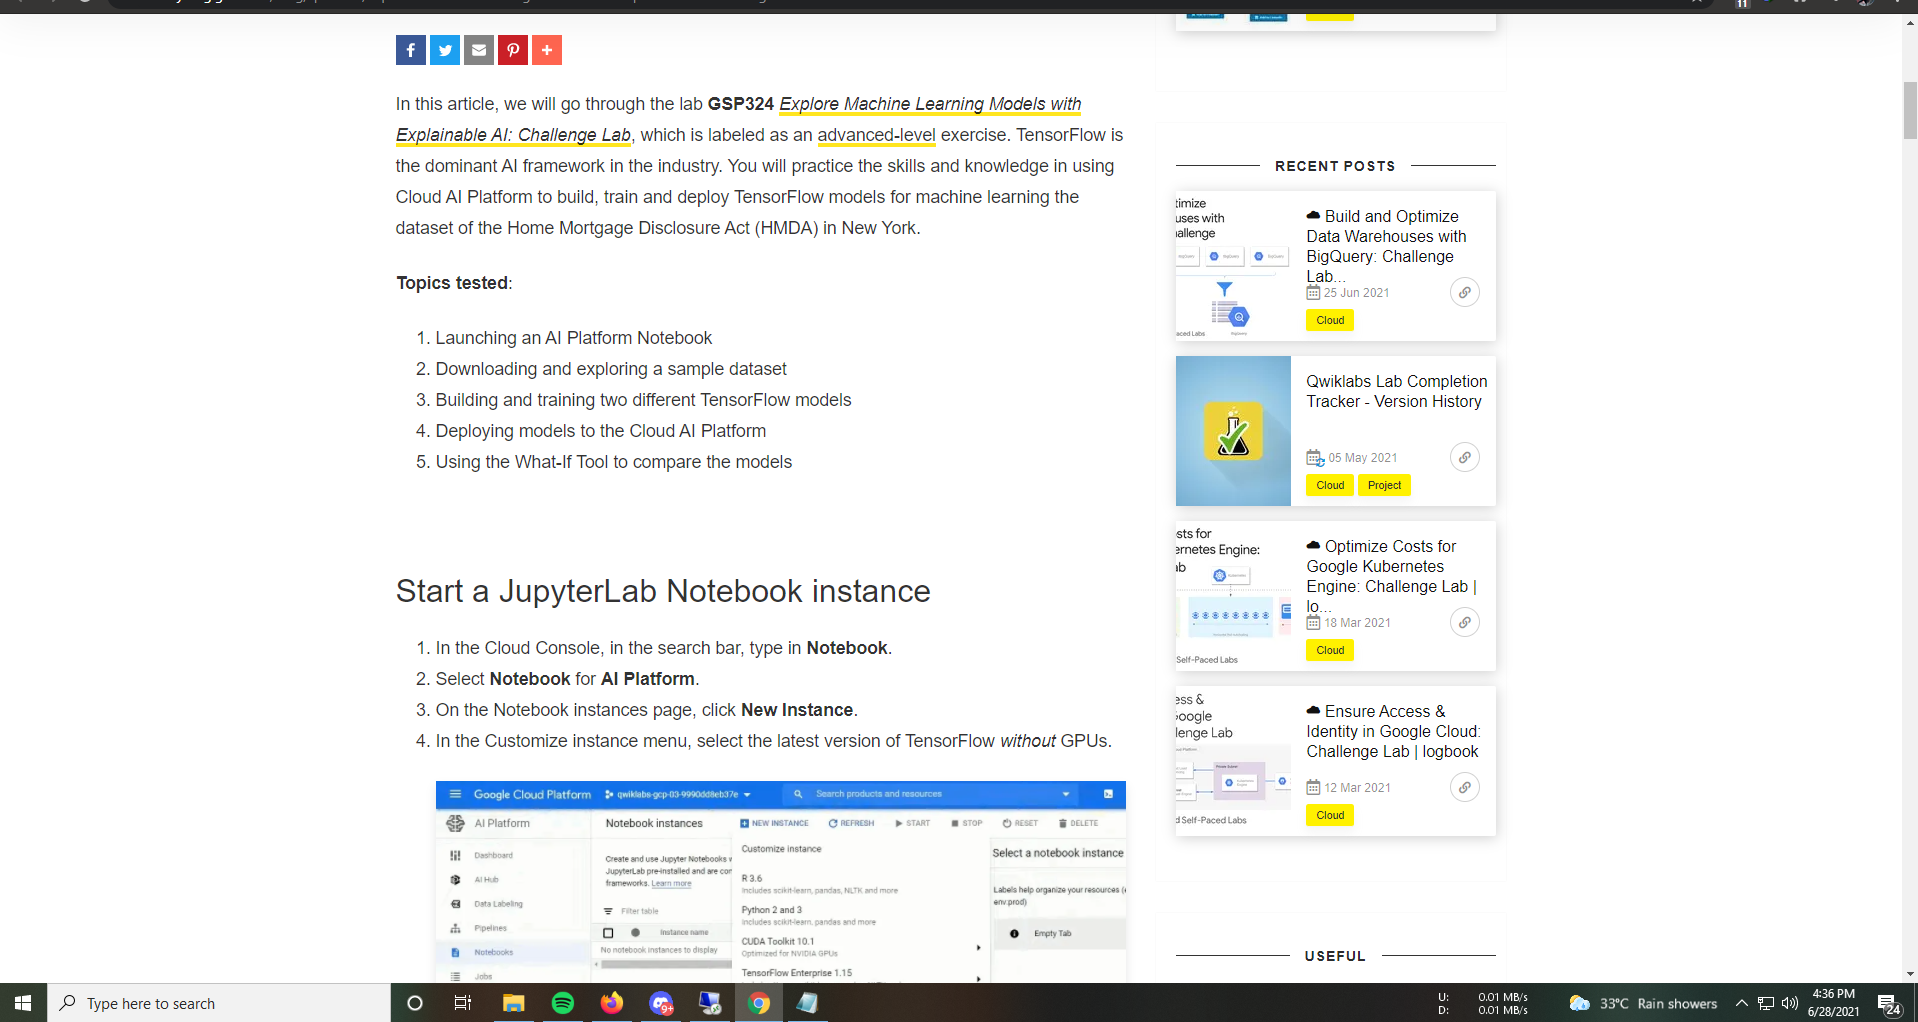Click scrollbar down arrow
The image size is (1918, 1022).
1910,974
